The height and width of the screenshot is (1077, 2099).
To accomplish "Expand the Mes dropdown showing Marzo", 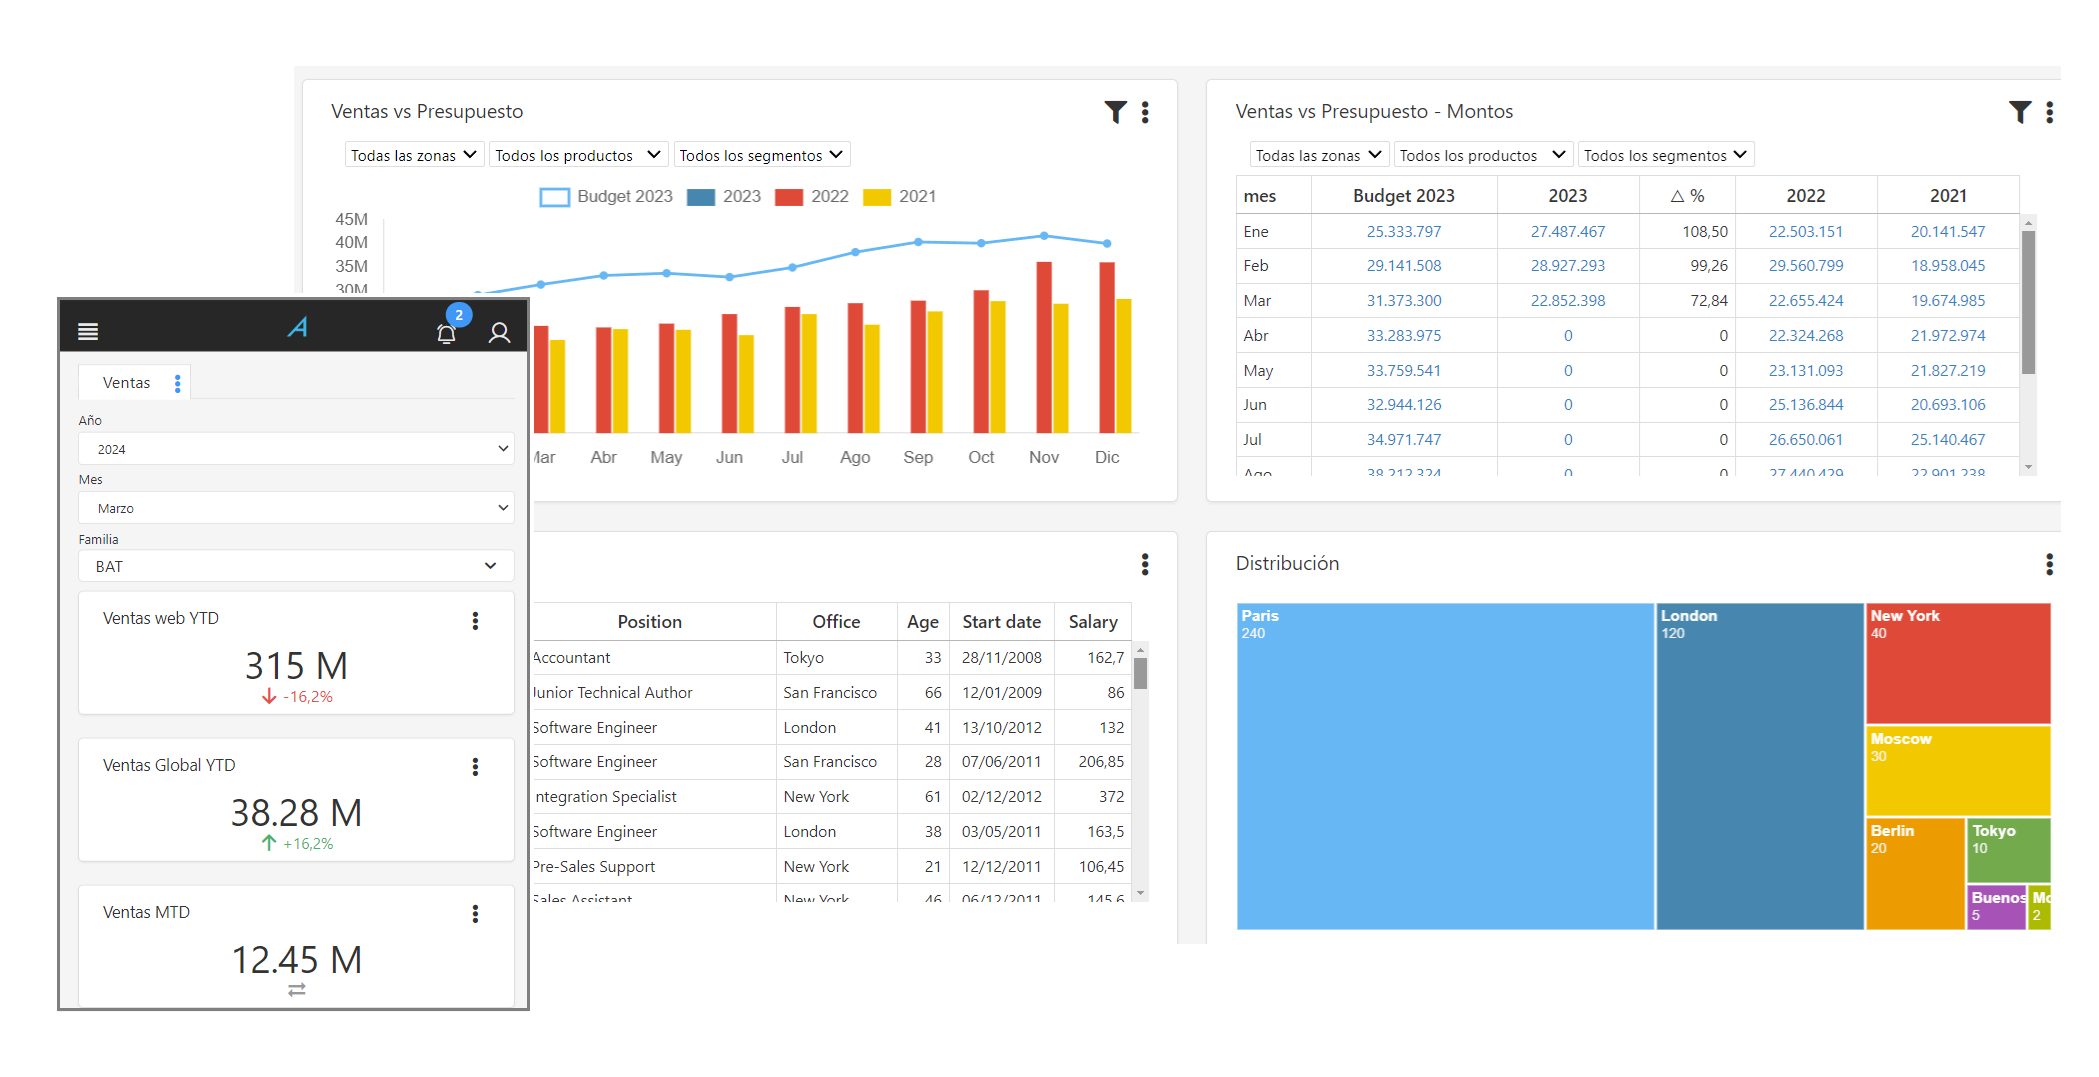I will (x=296, y=508).
